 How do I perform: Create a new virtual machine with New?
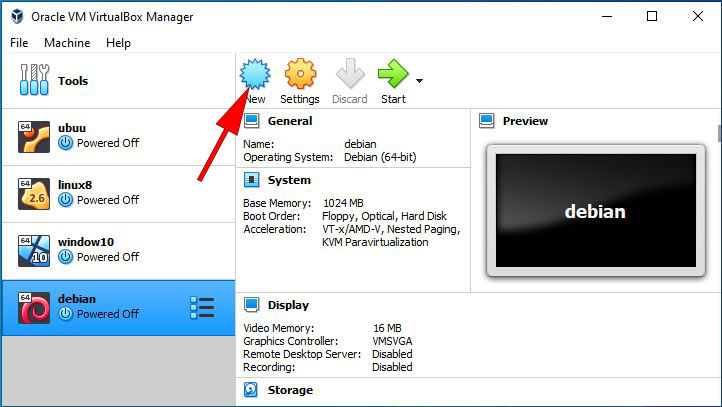(255, 81)
